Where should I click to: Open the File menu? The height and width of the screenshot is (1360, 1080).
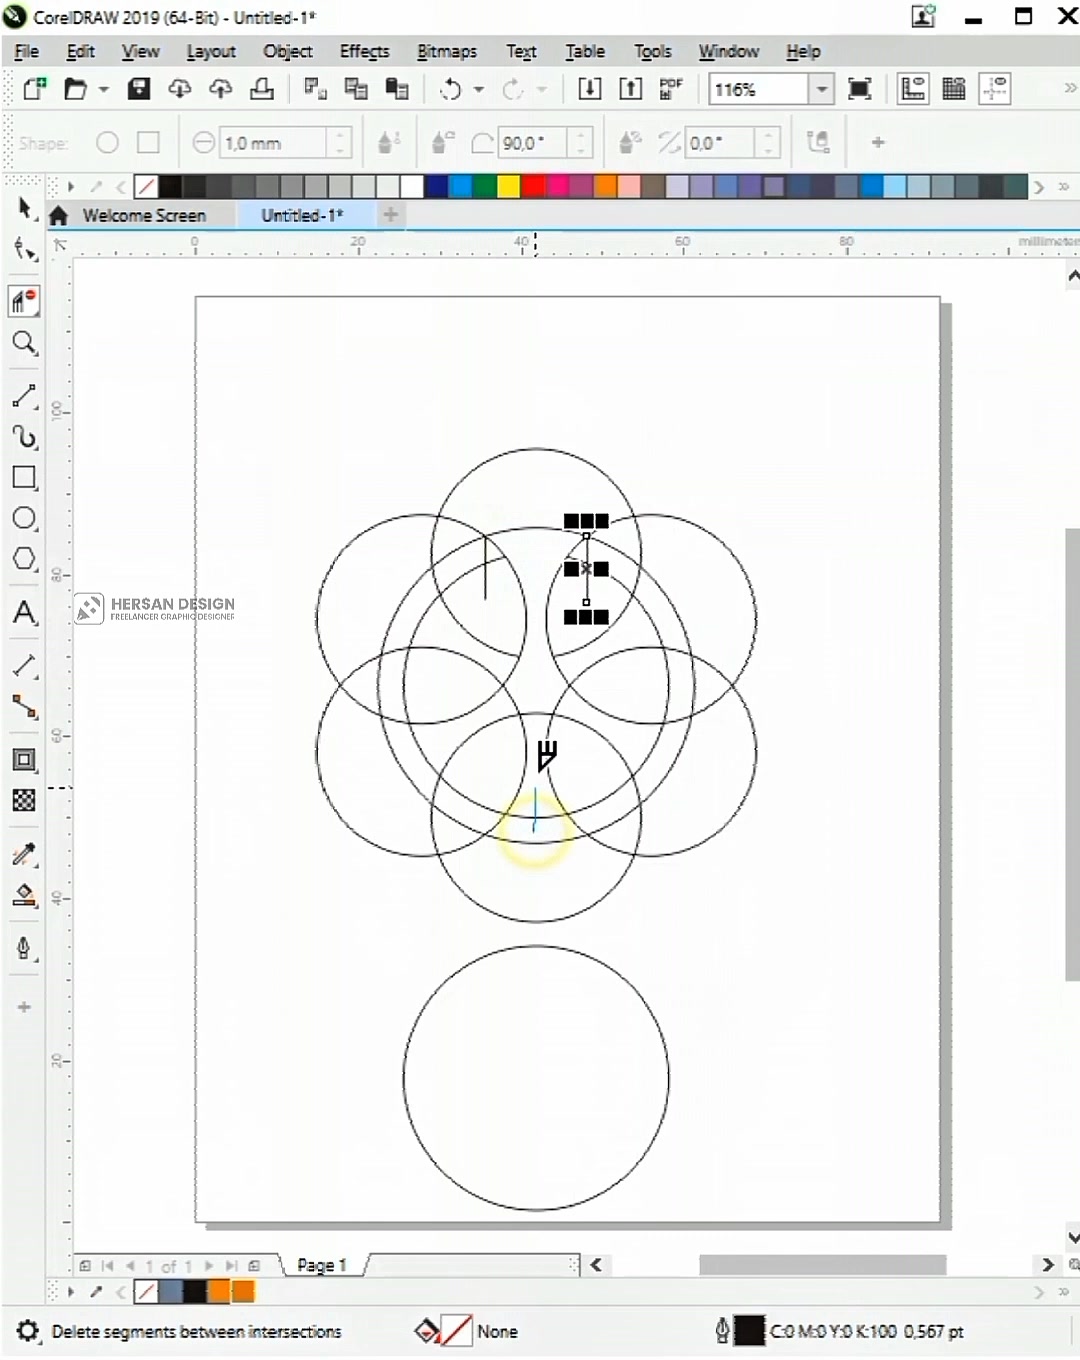pyautogui.click(x=27, y=51)
